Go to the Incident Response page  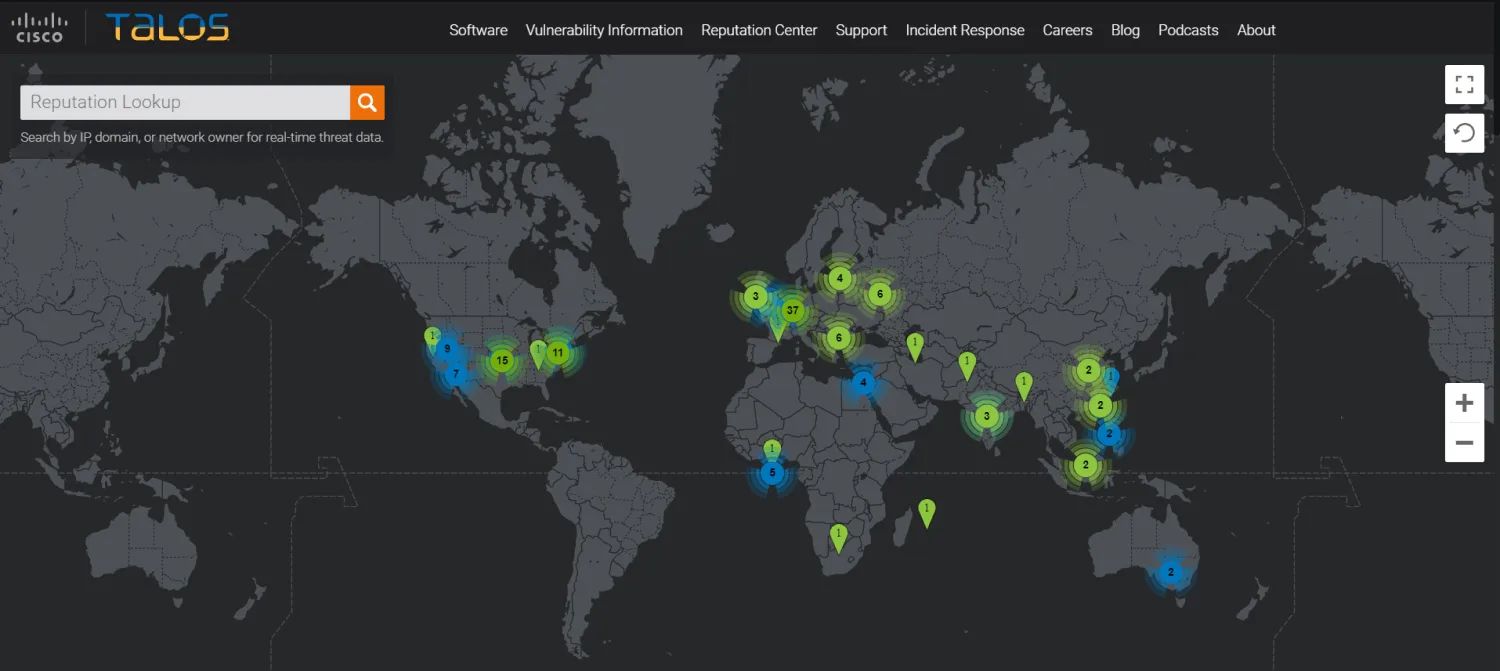point(965,30)
